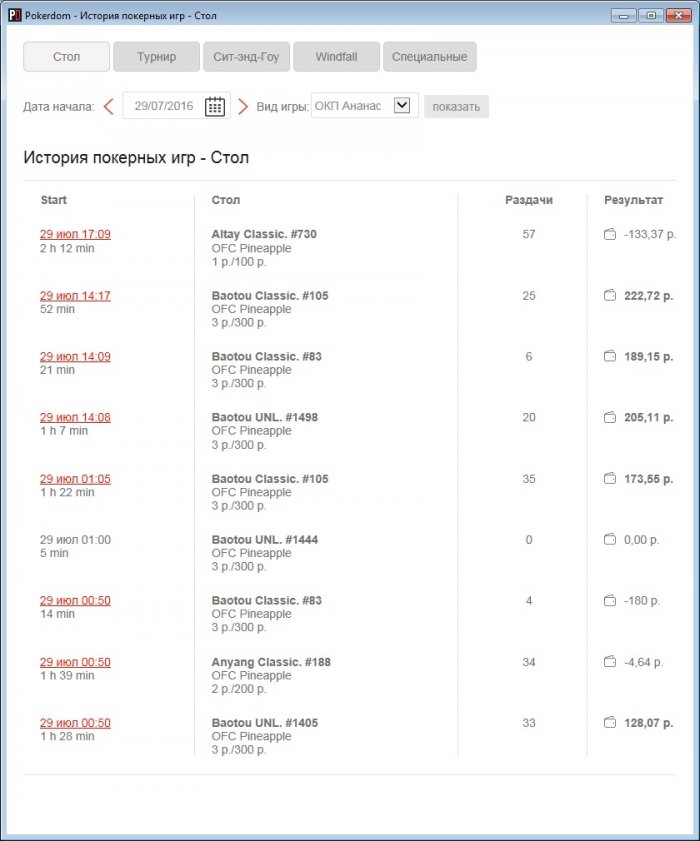Click hand history icon beside 189,15 р. result
Viewport: 700px width, 841px height.
tap(610, 357)
